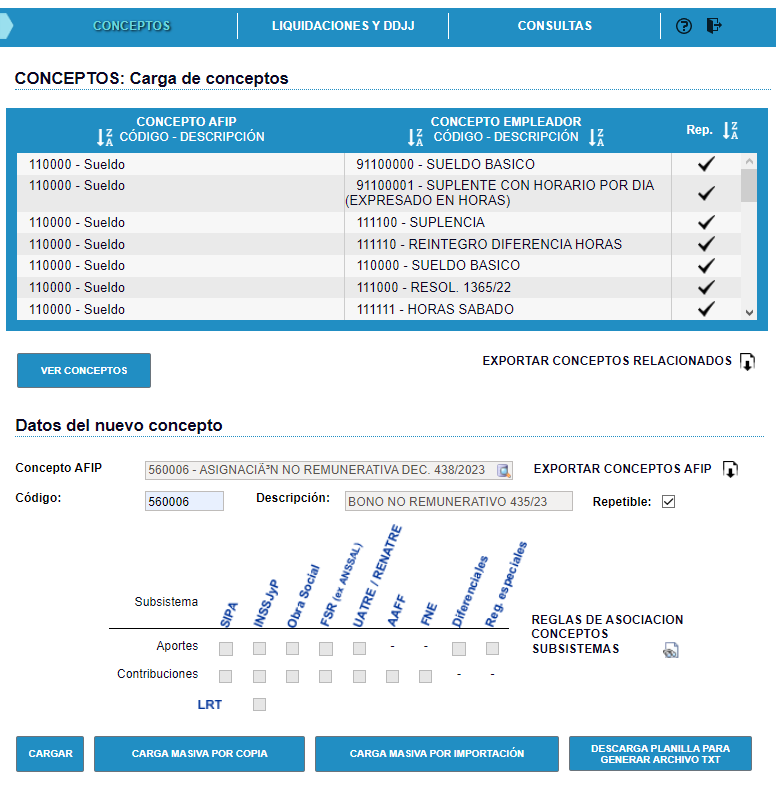Check Contribuciones FNE checkbox
The height and width of the screenshot is (791, 776).
click(x=425, y=676)
